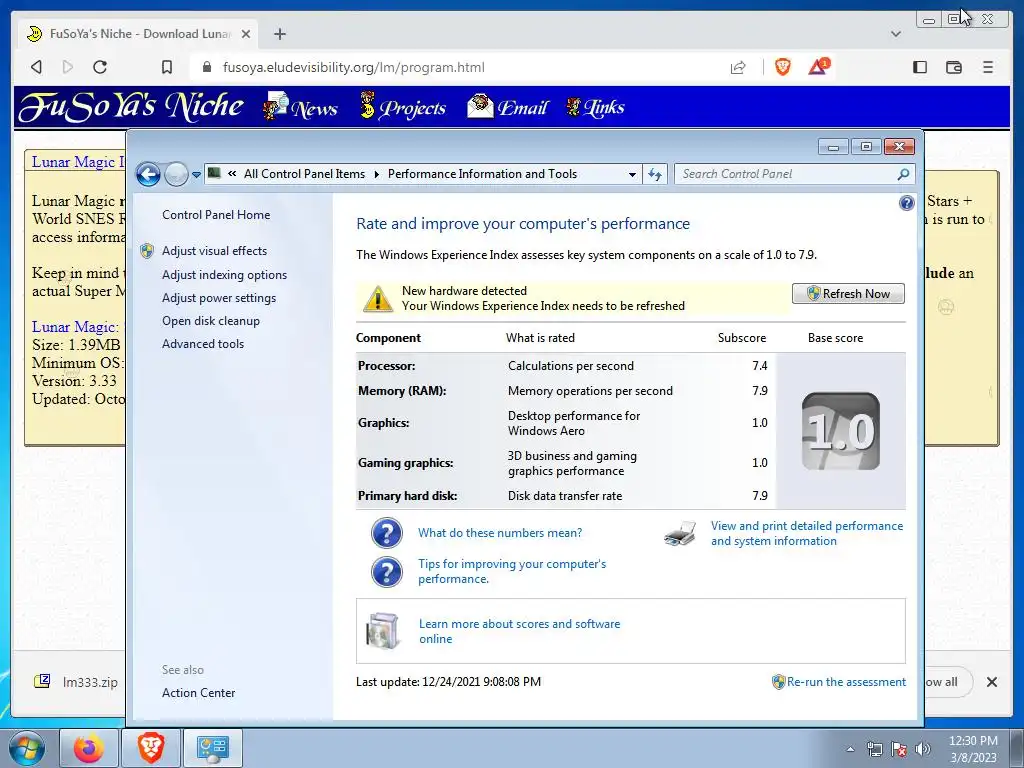1024x768 pixels.
Task: Toggle the browser sidebar panel icon
Action: 920,67
